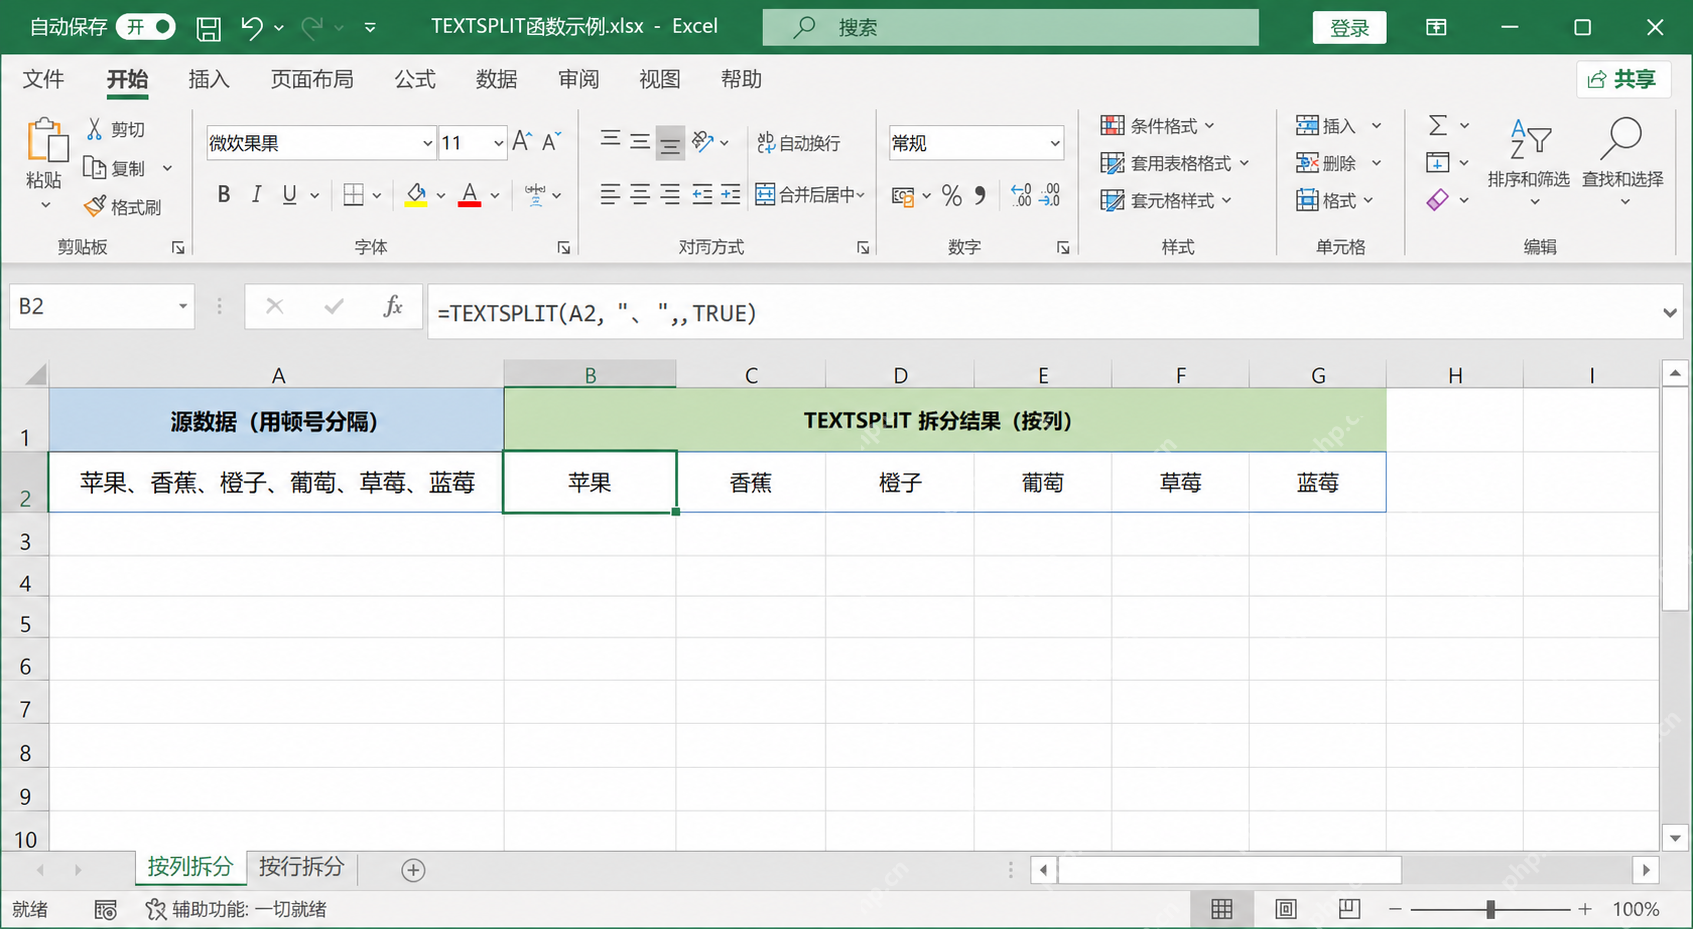Apply percent style
1693x929 pixels.
tap(951, 196)
